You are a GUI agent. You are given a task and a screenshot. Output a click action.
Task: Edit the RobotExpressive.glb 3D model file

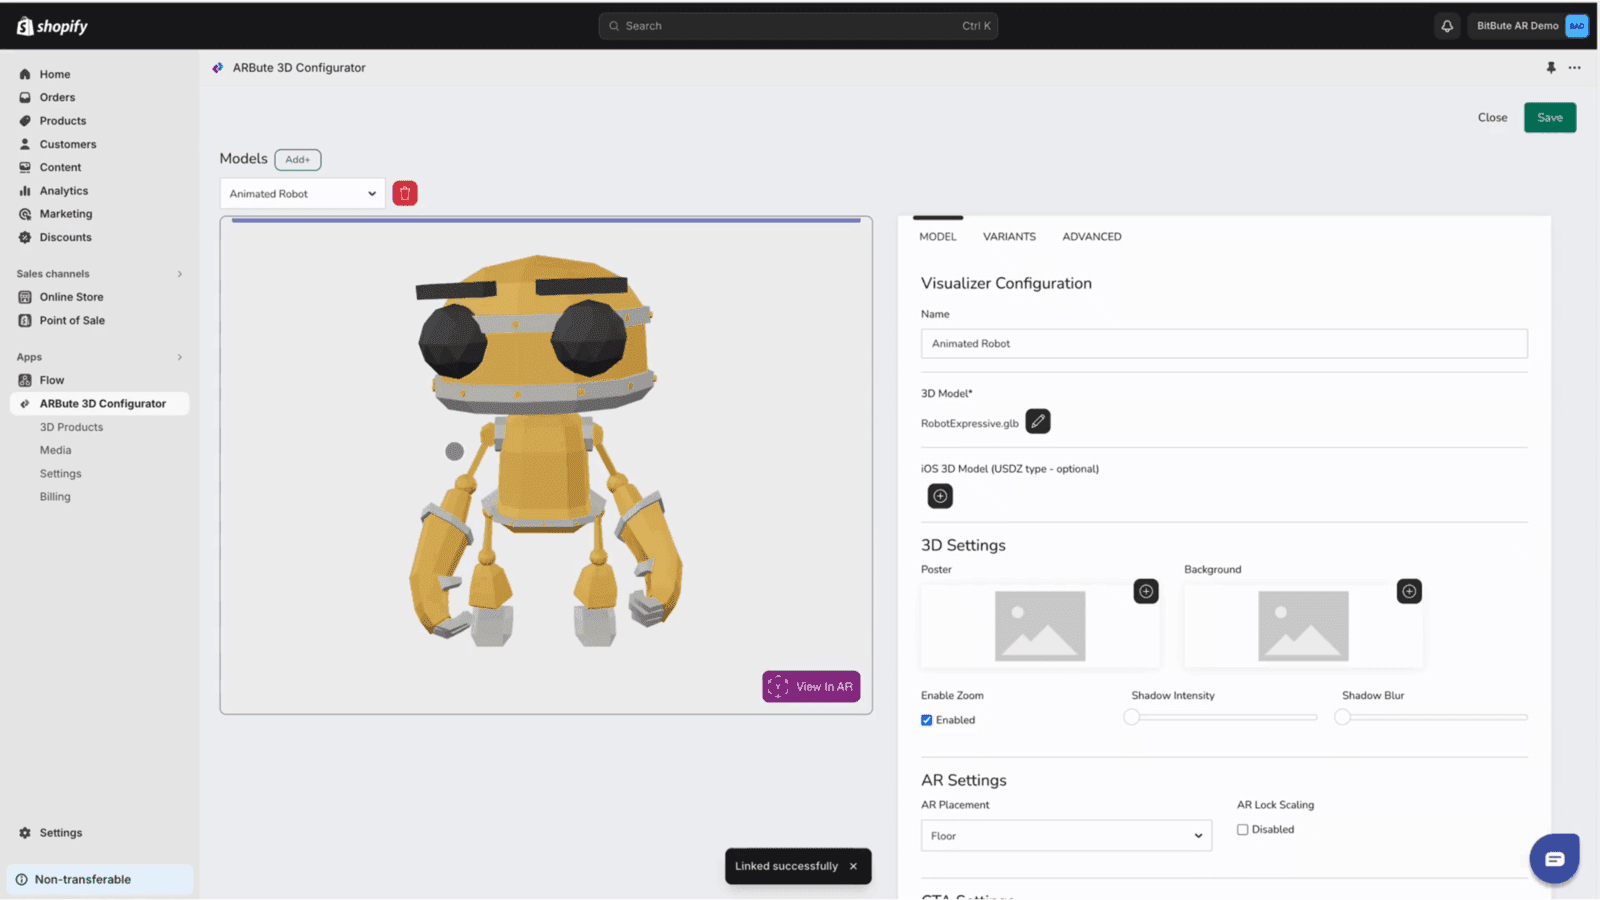click(1038, 421)
